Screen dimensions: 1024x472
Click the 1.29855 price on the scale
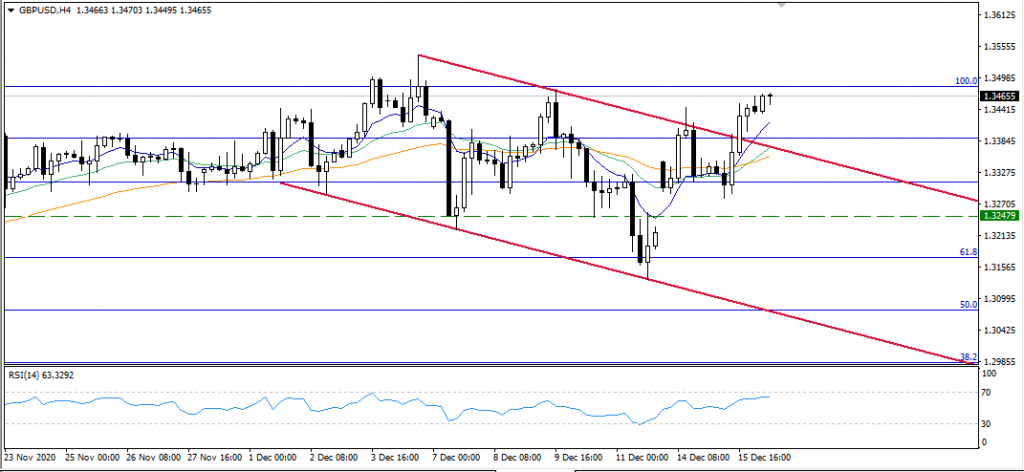[1000, 361]
